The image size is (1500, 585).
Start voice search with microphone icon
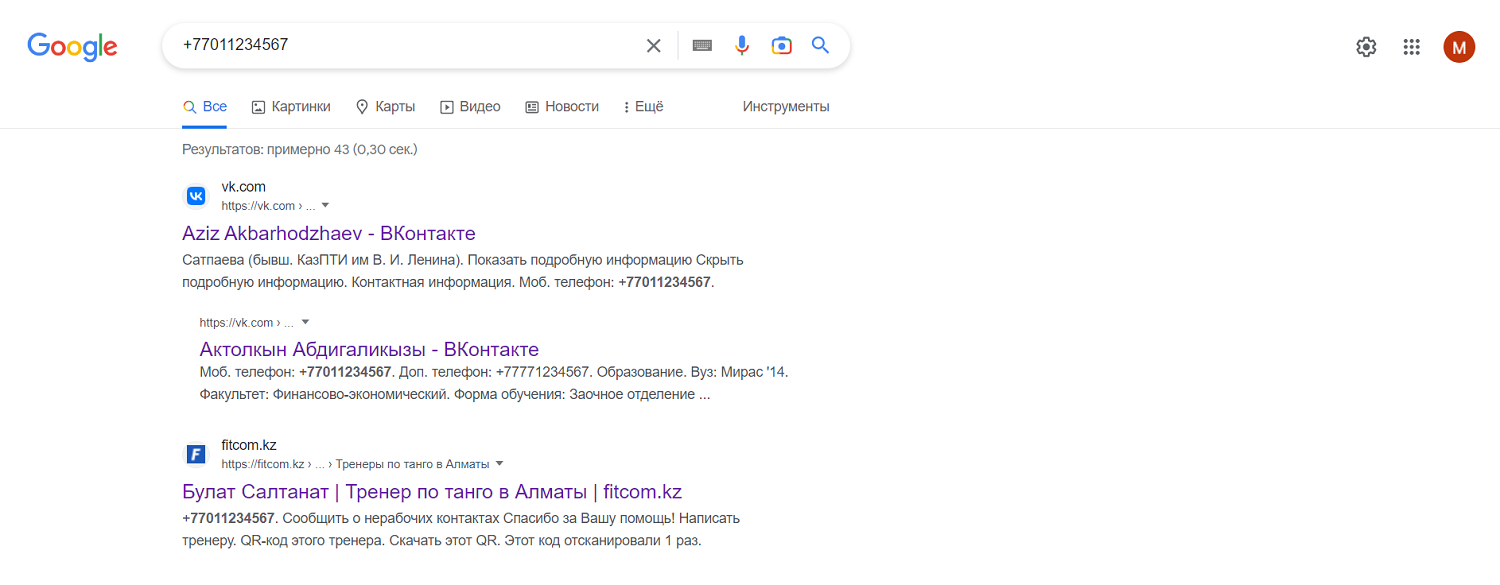coord(741,45)
